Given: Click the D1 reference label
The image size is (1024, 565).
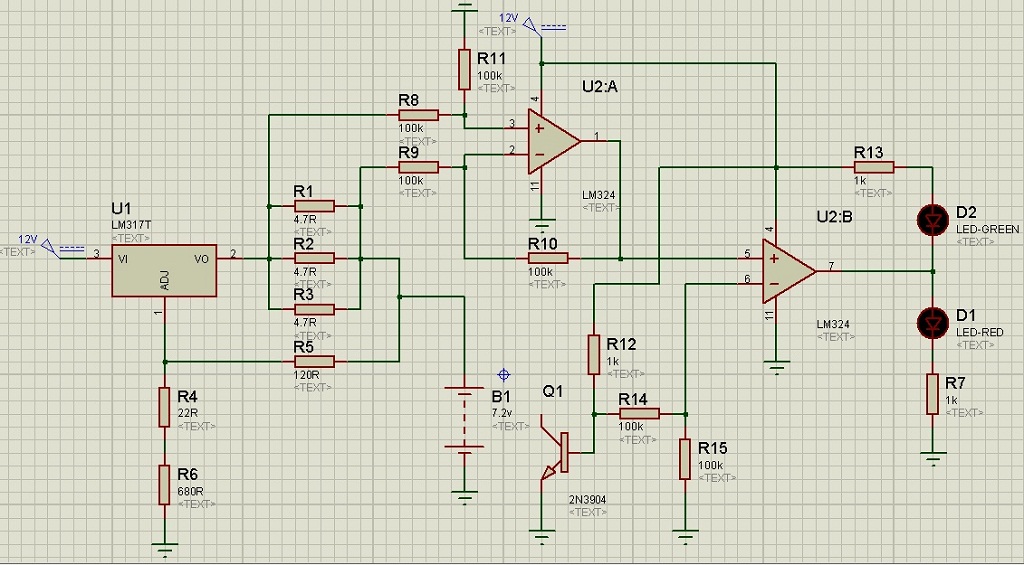Looking at the screenshot, I should [x=965, y=316].
